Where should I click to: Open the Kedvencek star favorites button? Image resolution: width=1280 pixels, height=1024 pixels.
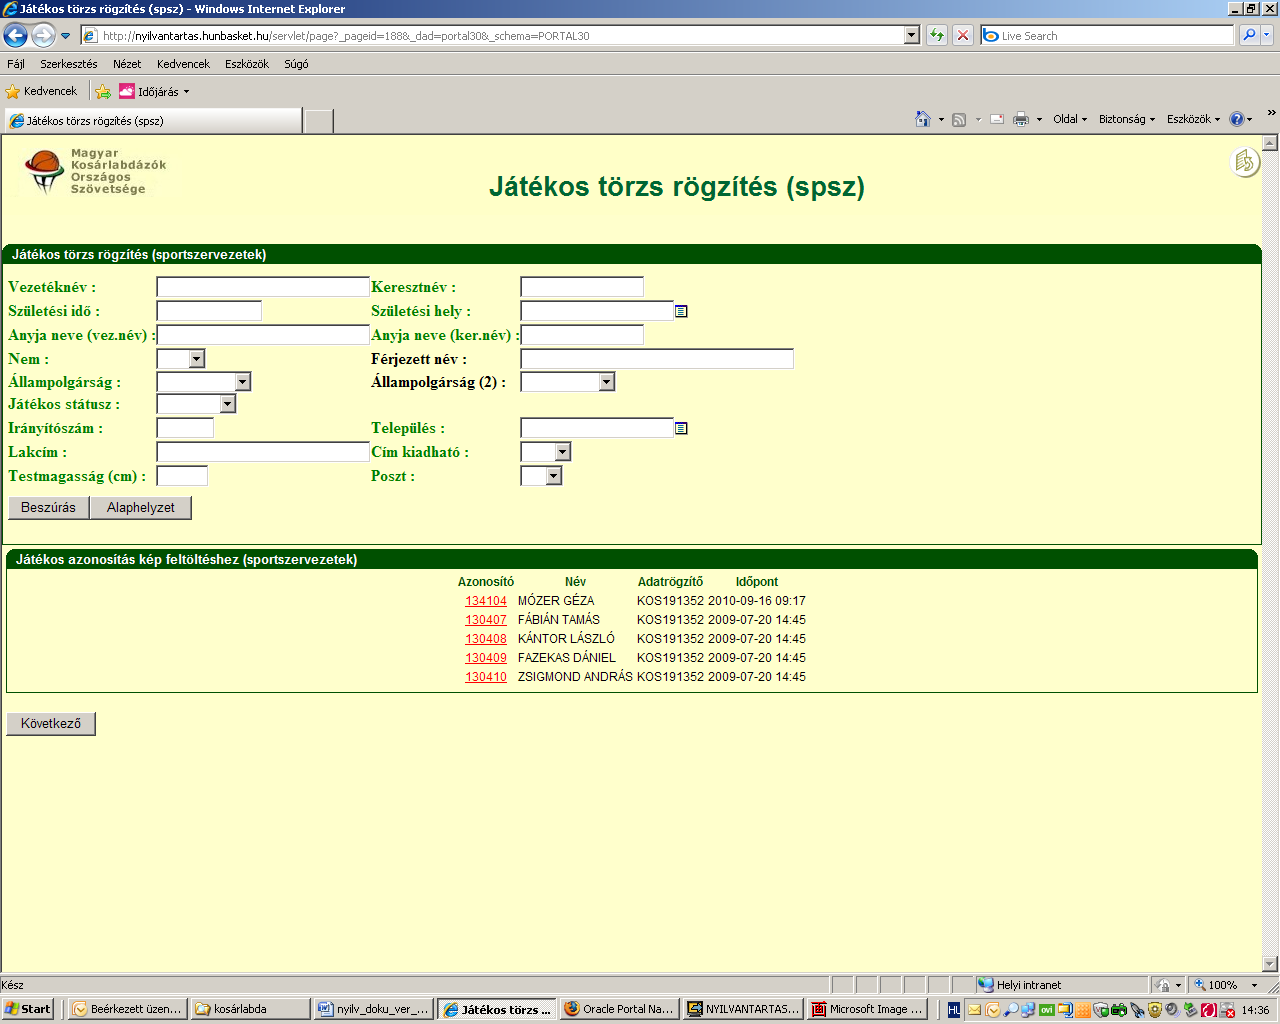click(41, 91)
